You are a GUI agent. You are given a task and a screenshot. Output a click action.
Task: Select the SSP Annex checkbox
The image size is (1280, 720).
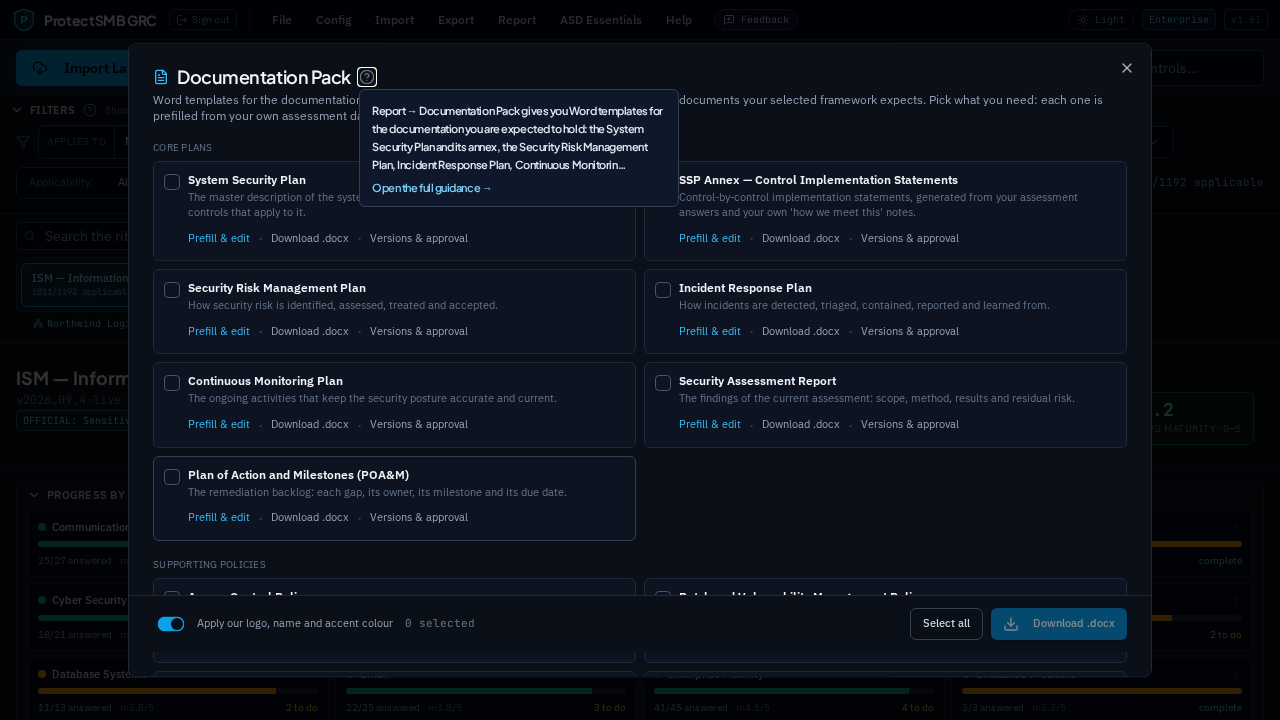(x=663, y=182)
